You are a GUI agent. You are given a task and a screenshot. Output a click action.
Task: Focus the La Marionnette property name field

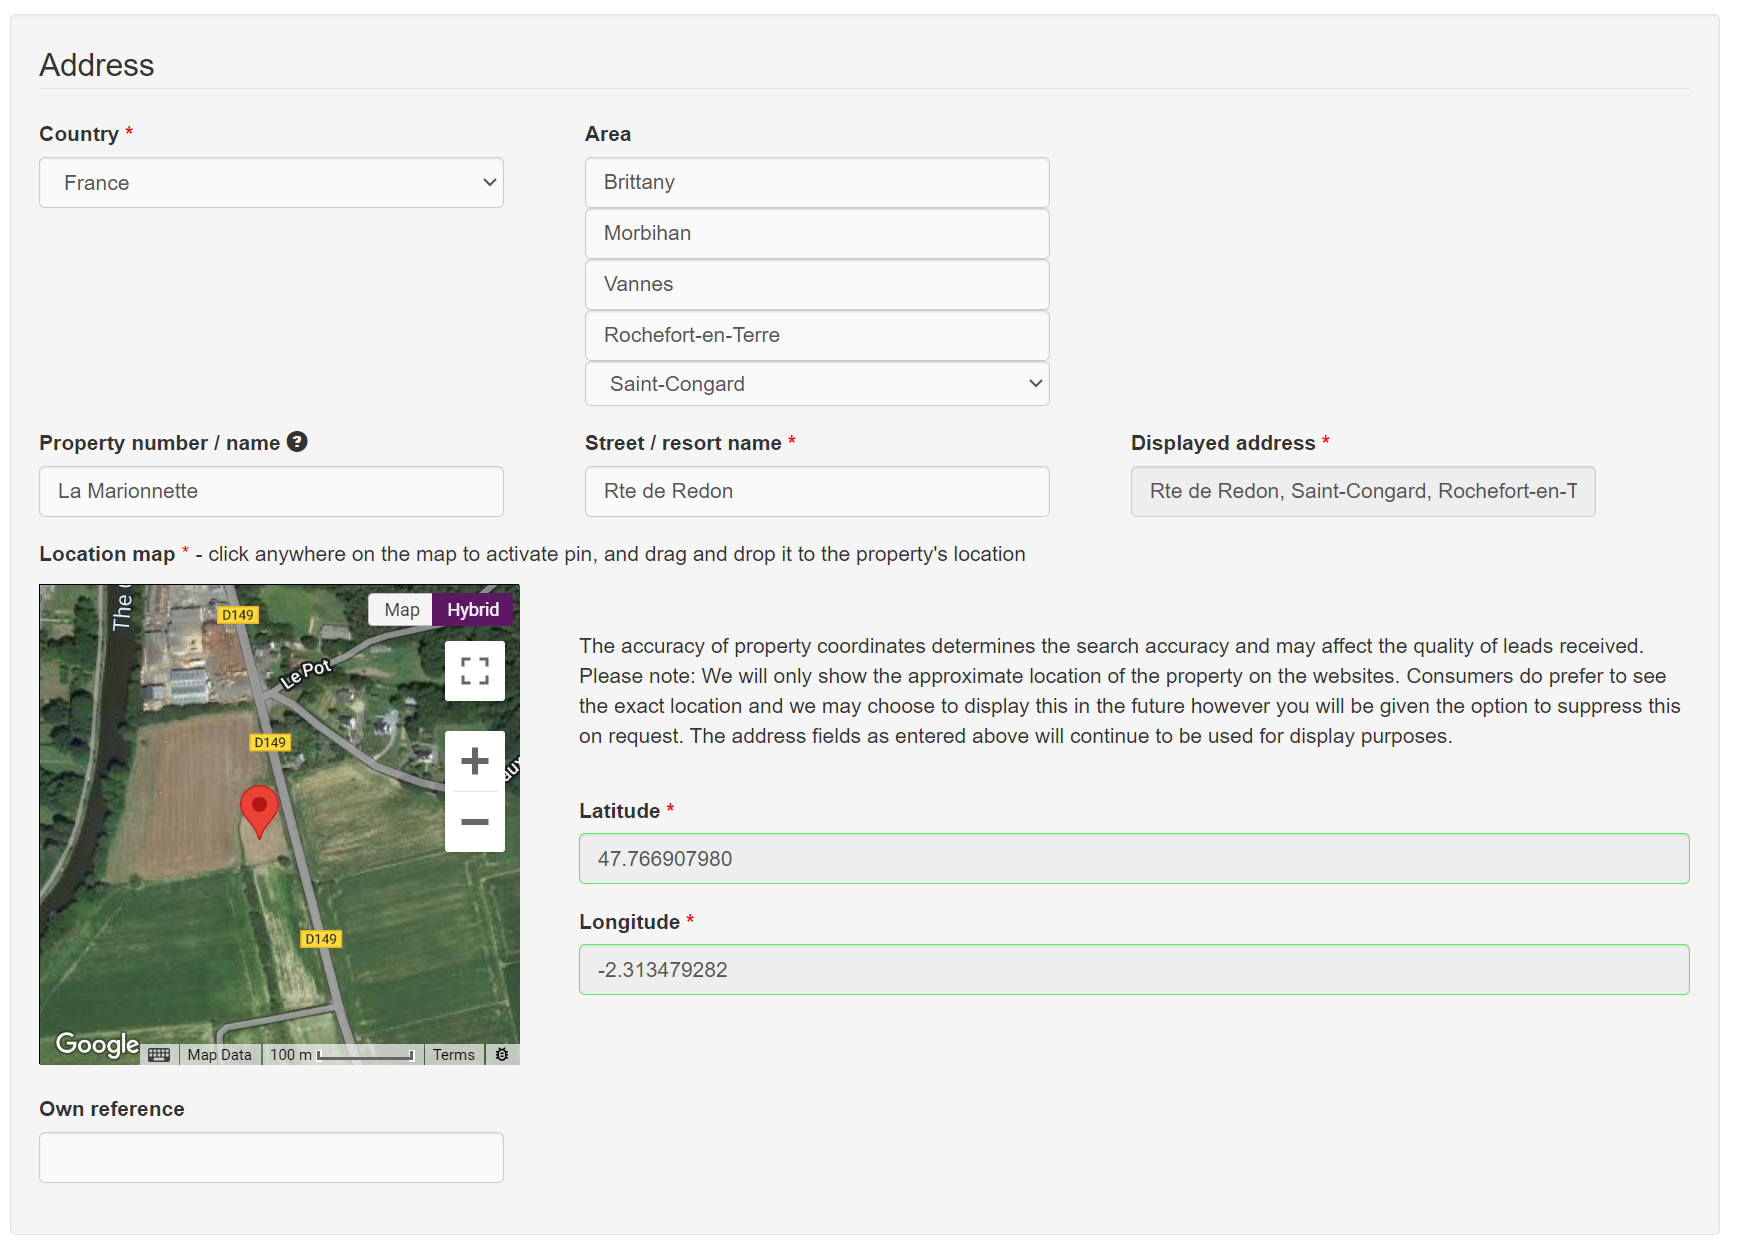point(271,491)
